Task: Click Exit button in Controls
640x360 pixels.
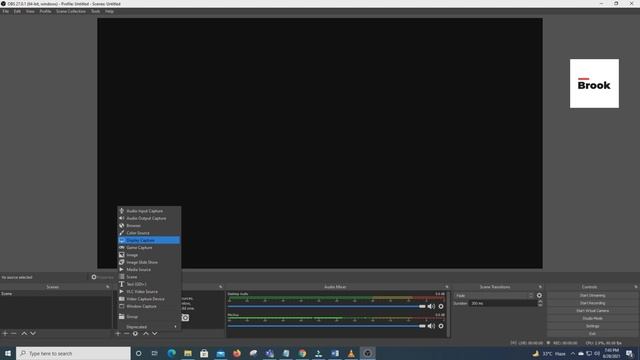Action: point(592,333)
